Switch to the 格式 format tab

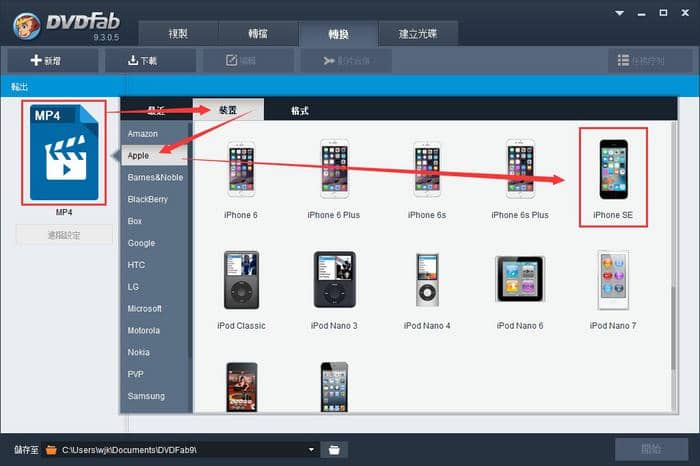(x=300, y=110)
